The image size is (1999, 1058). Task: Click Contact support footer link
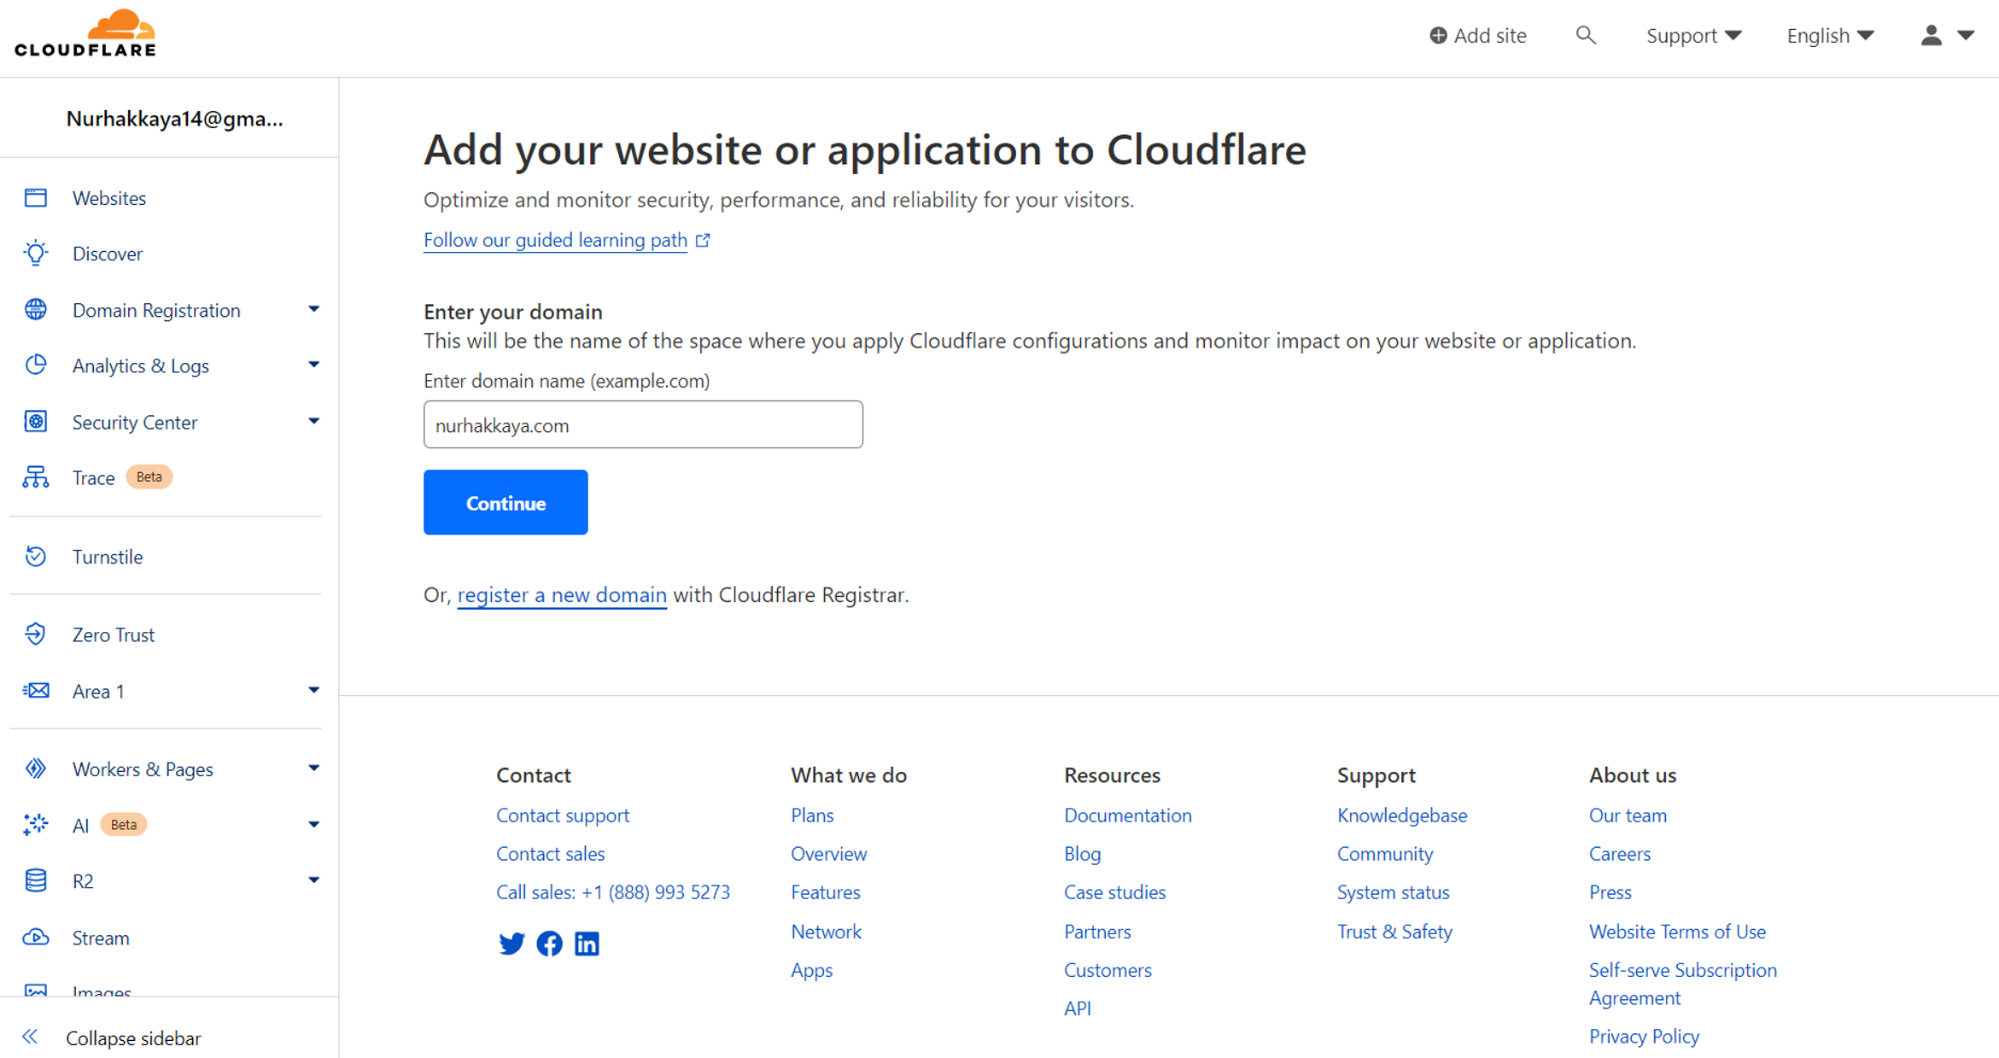coord(563,815)
